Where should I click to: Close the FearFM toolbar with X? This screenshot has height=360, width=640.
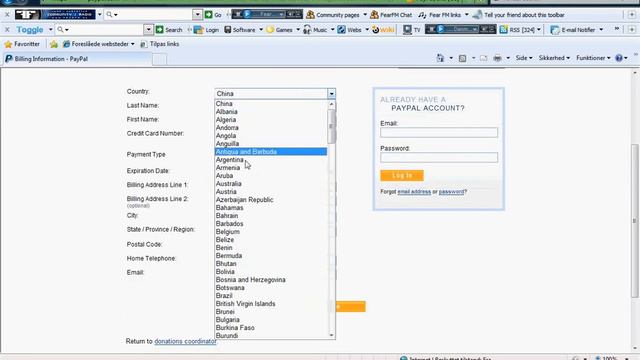7,15
